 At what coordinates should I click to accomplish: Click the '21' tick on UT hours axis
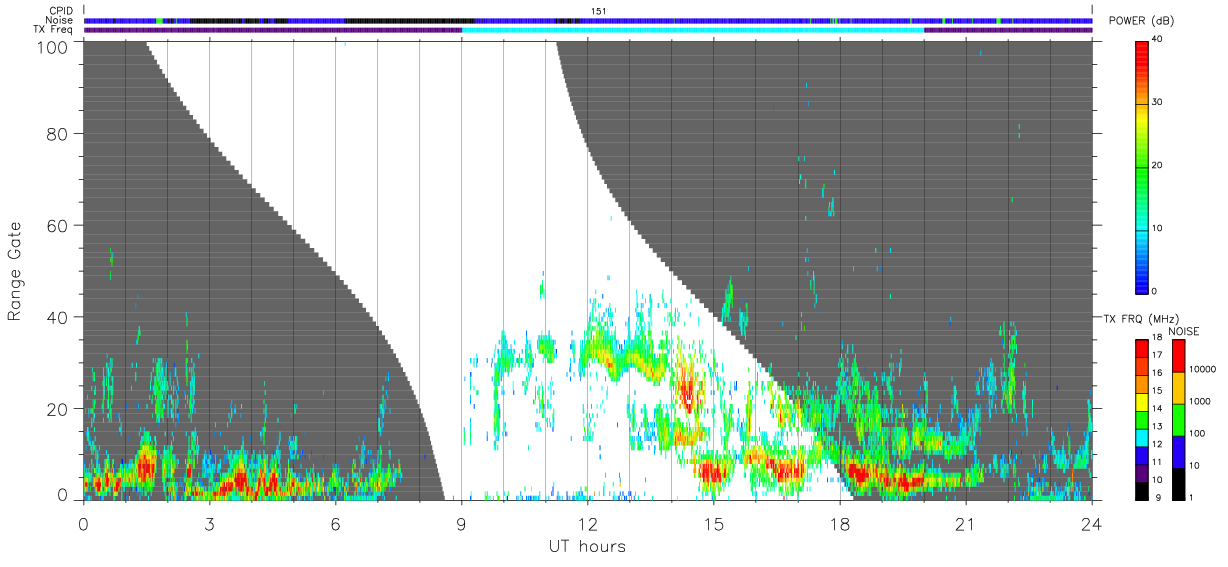click(965, 524)
